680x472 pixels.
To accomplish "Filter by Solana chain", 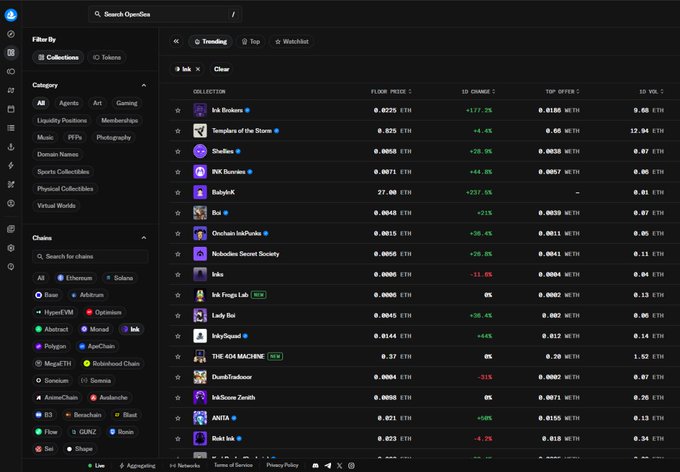I will tap(119, 278).
